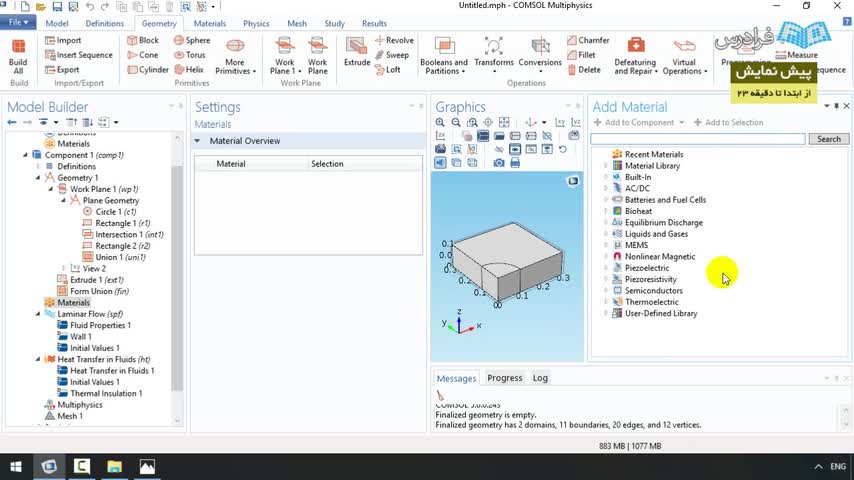Viewport: 854px width, 480px height.
Task: Switch to the Mesh ribbon tab
Action: pyautogui.click(x=297, y=23)
